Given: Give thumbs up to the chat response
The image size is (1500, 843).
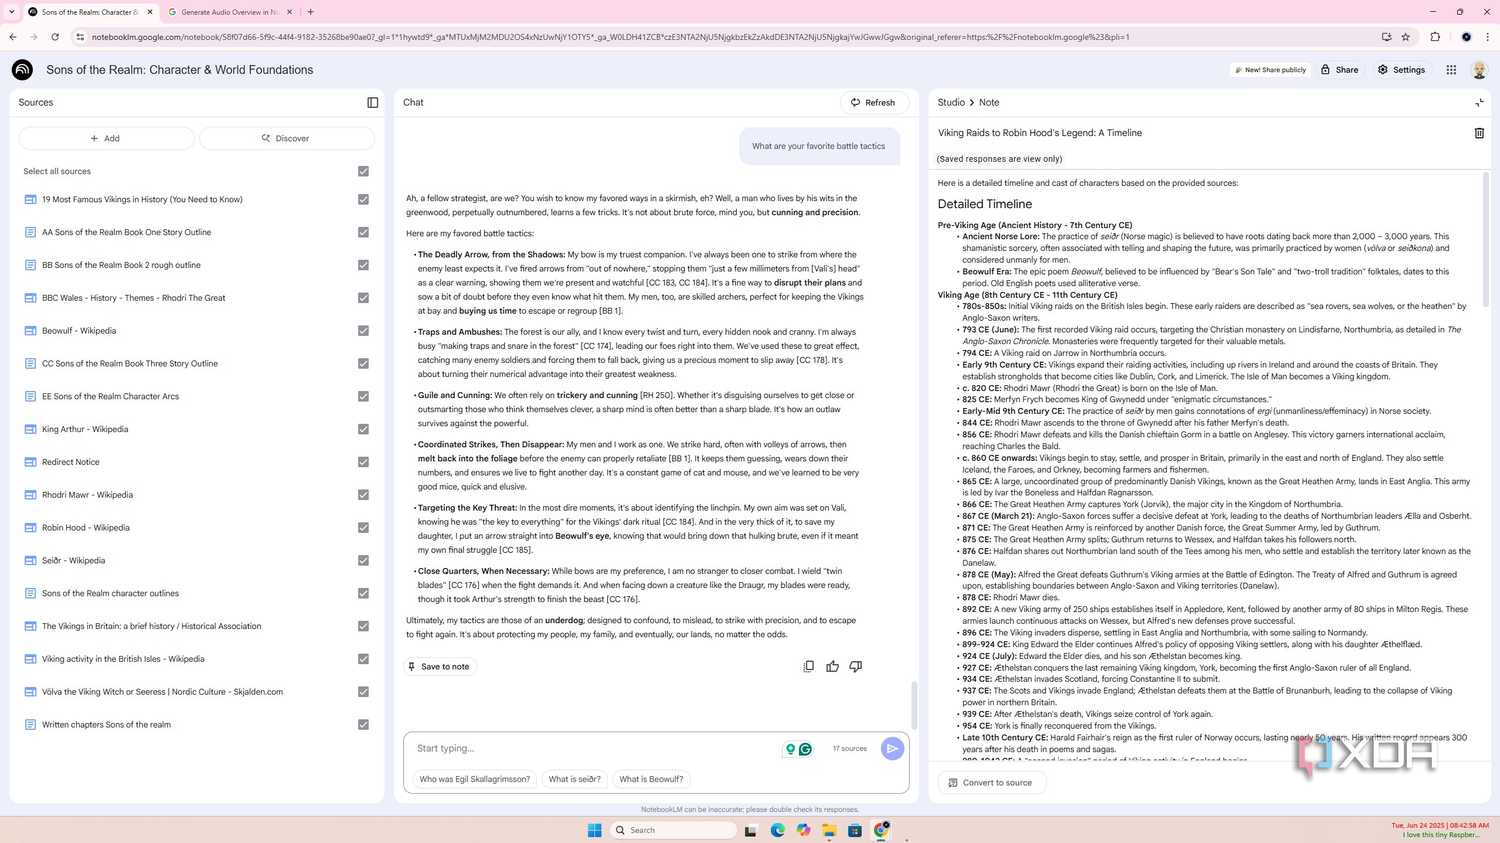Looking at the screenshot, I should [832, 666].
